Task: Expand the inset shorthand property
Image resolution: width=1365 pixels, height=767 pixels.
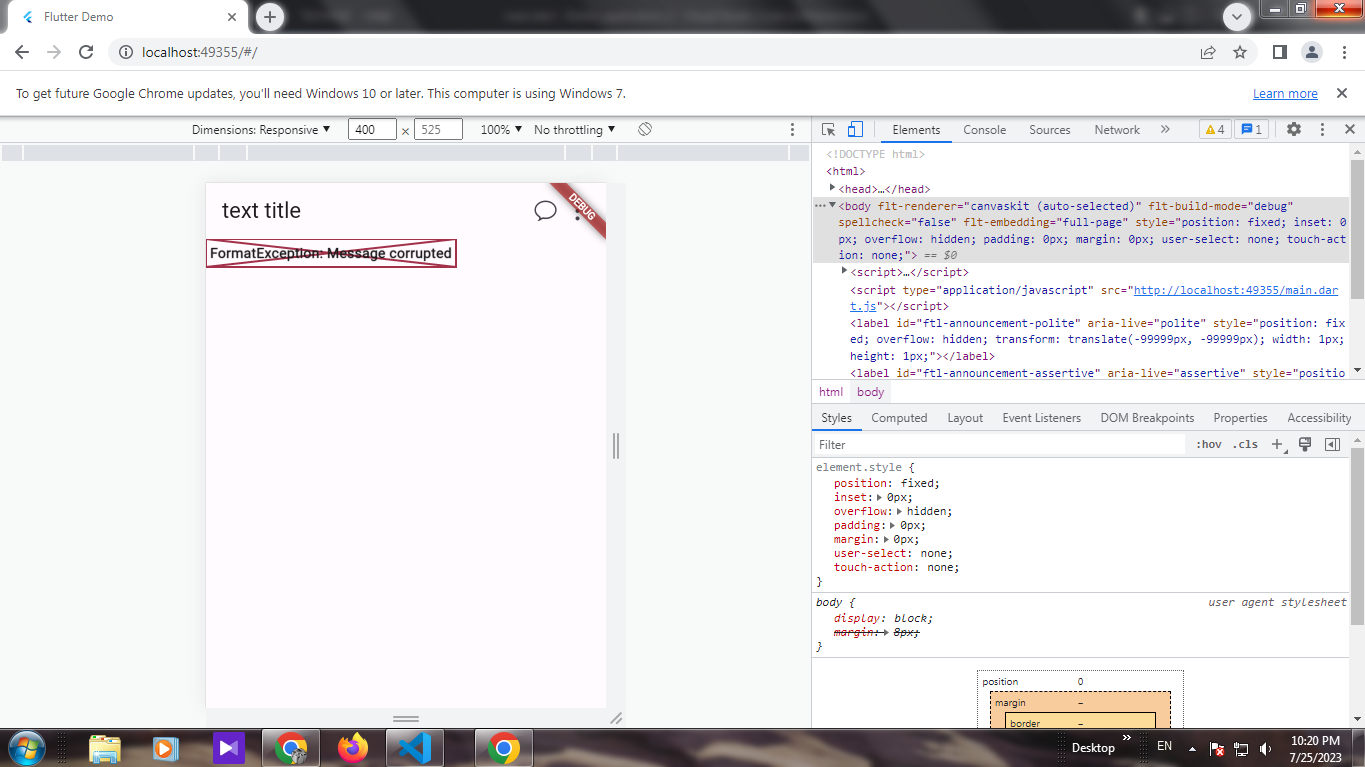Action: [x=880, y=497]
